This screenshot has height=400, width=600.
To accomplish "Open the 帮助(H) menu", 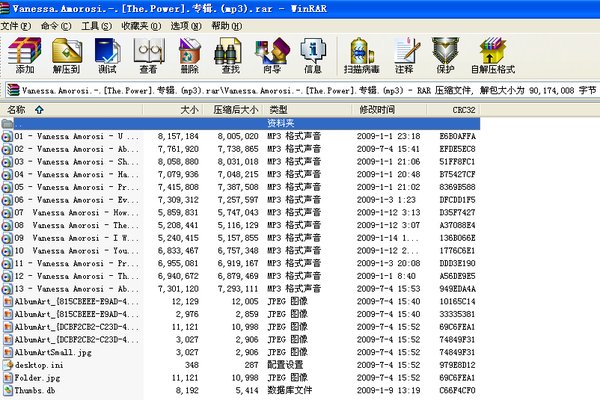I will tap(227, 26).
